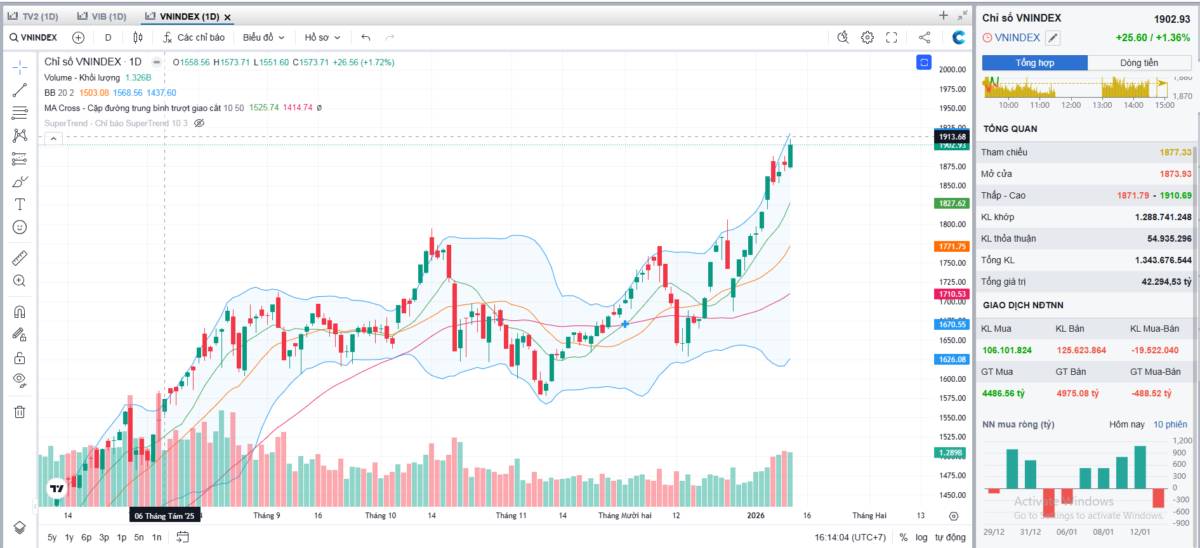Remove drawings with the trash icon
Screen dimensions: 1200x548
tap(19, 411)
